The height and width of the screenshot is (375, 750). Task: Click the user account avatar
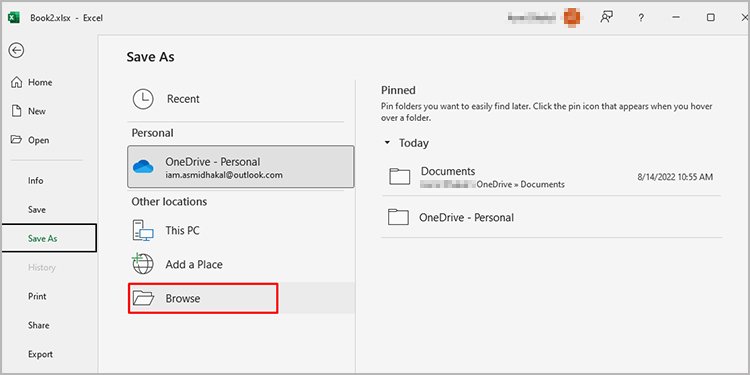571,18
